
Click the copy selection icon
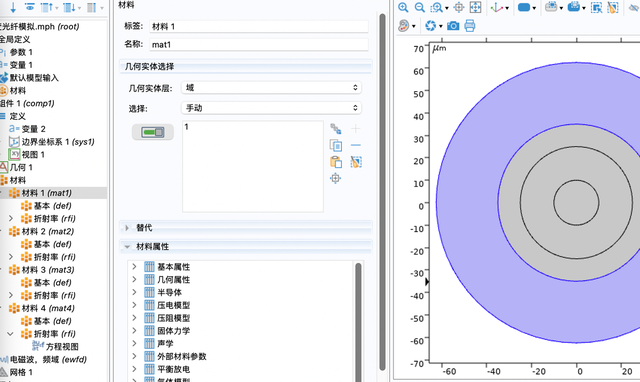pos(336,145)
